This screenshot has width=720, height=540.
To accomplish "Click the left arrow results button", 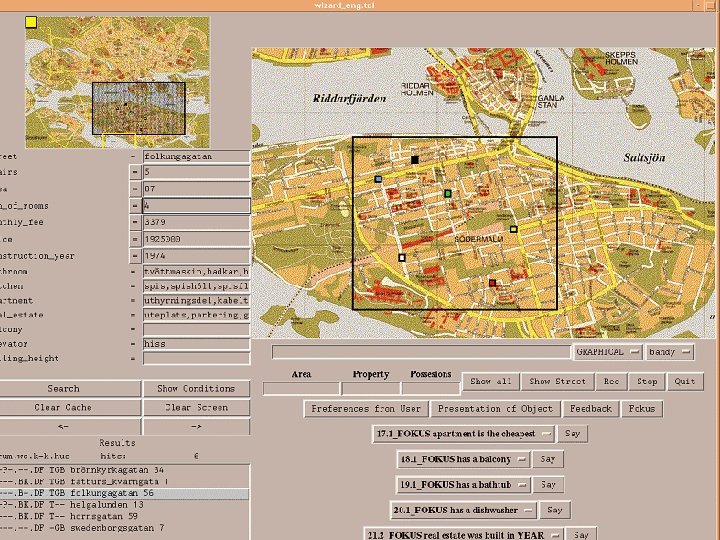I will click(x=70, y=427).
